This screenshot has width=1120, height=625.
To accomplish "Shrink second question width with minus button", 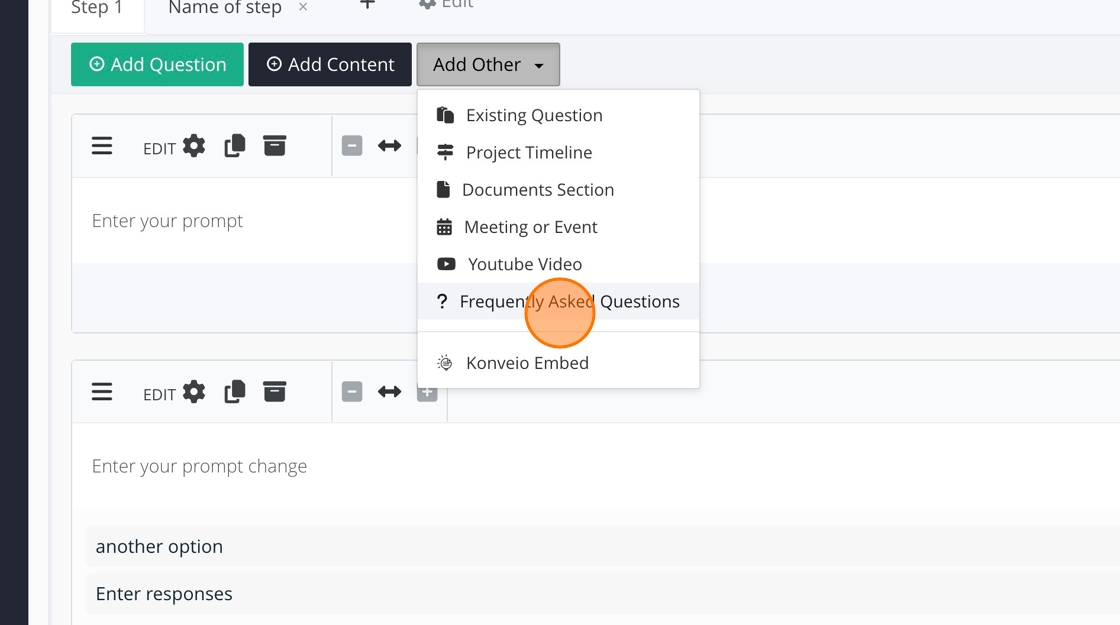I will point(352,392).
